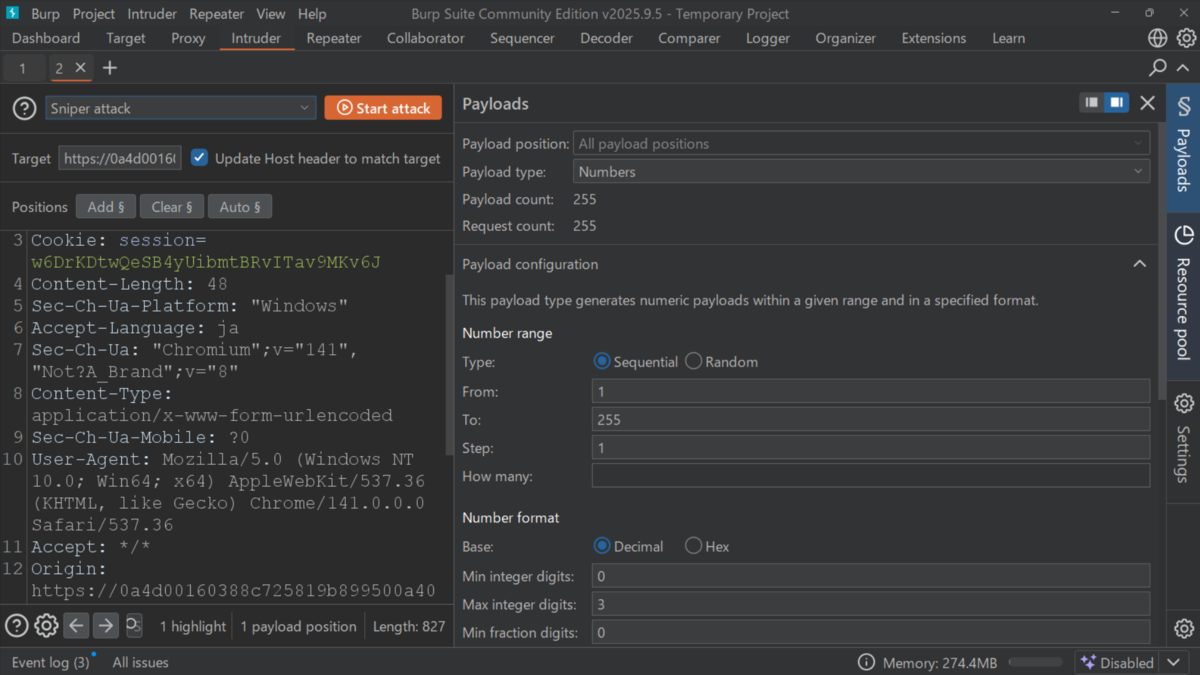Image resolution: width=1200 pixels, height=675 pixels.
Task: Open the AI Disabled dropdown arrow
Action: coord(1174,662)
